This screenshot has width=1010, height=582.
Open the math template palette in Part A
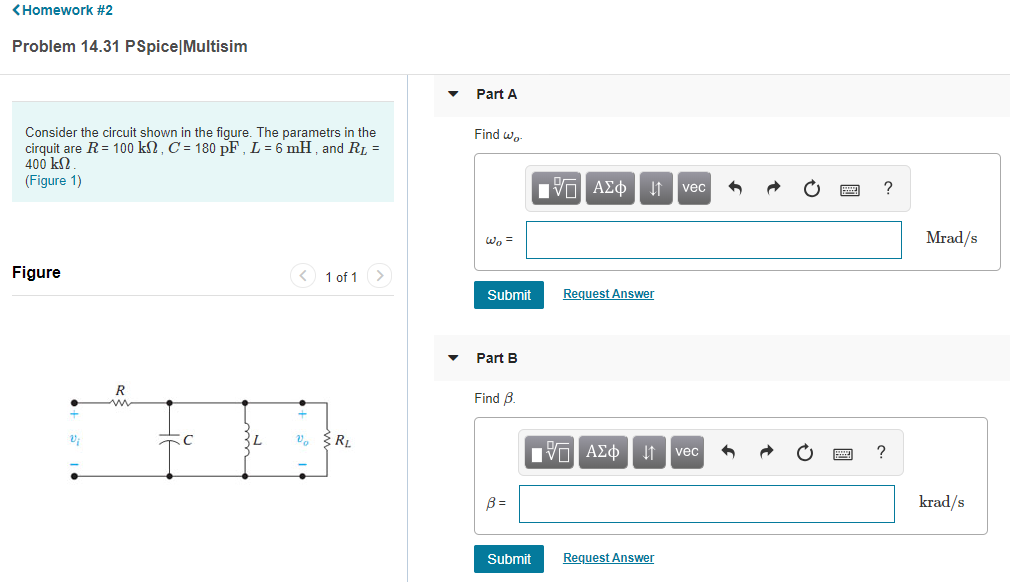pyautogui.click(x=556, y=188)
